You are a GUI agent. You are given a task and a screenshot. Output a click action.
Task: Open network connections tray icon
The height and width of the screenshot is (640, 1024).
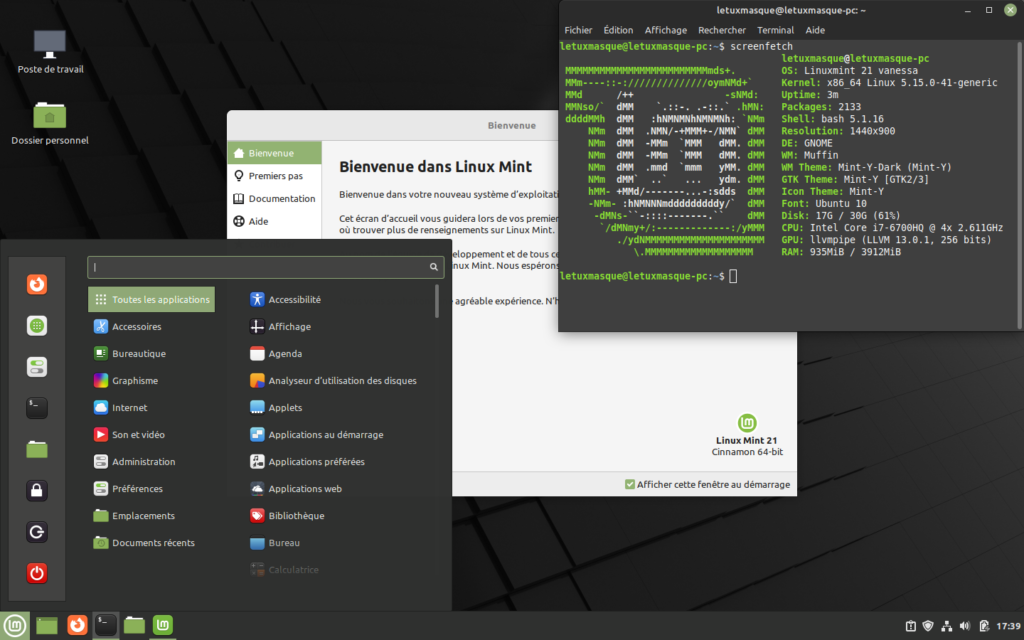click(x=946, y=626)
